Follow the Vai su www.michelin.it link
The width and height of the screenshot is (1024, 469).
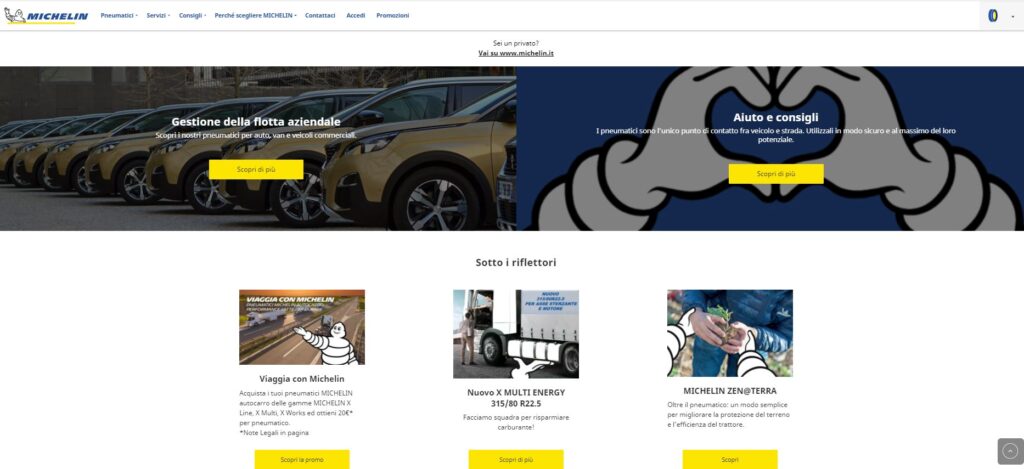click(516, 53)
